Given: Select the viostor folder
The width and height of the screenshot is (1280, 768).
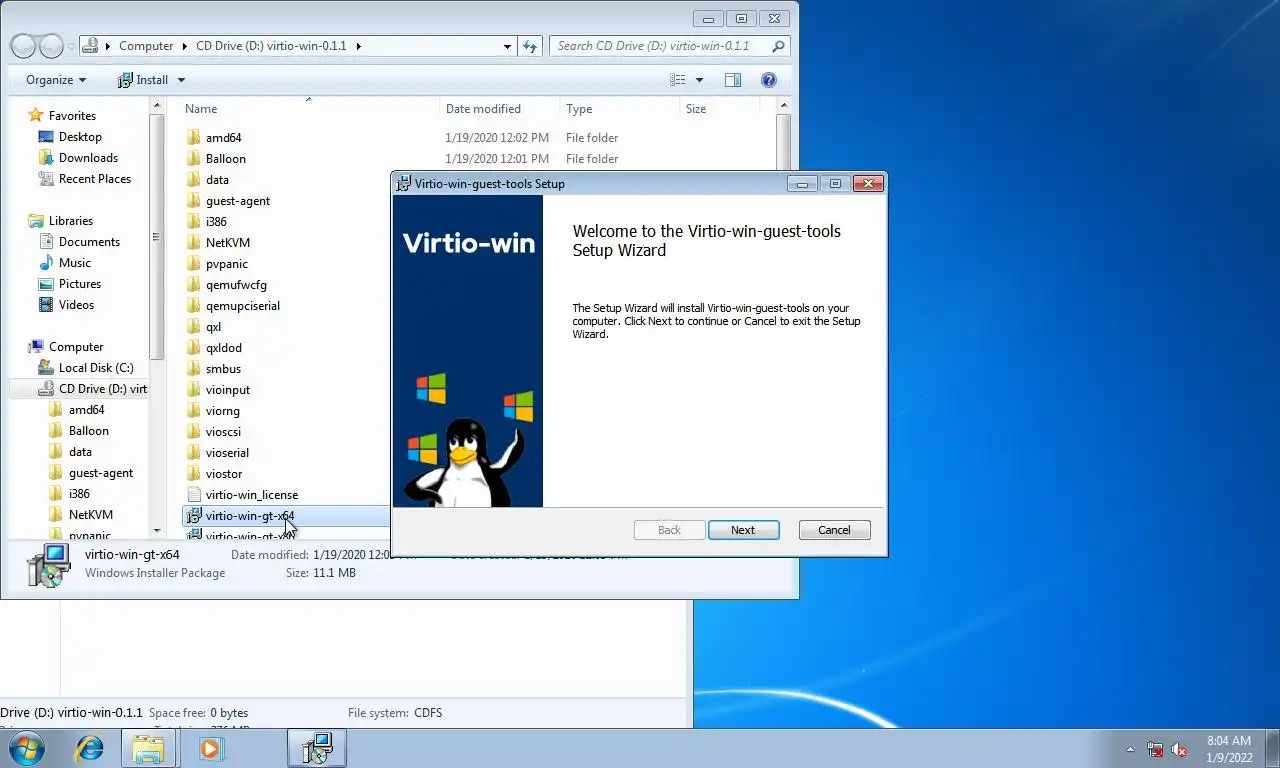Looking at the screenshot, I should [224, 474].
